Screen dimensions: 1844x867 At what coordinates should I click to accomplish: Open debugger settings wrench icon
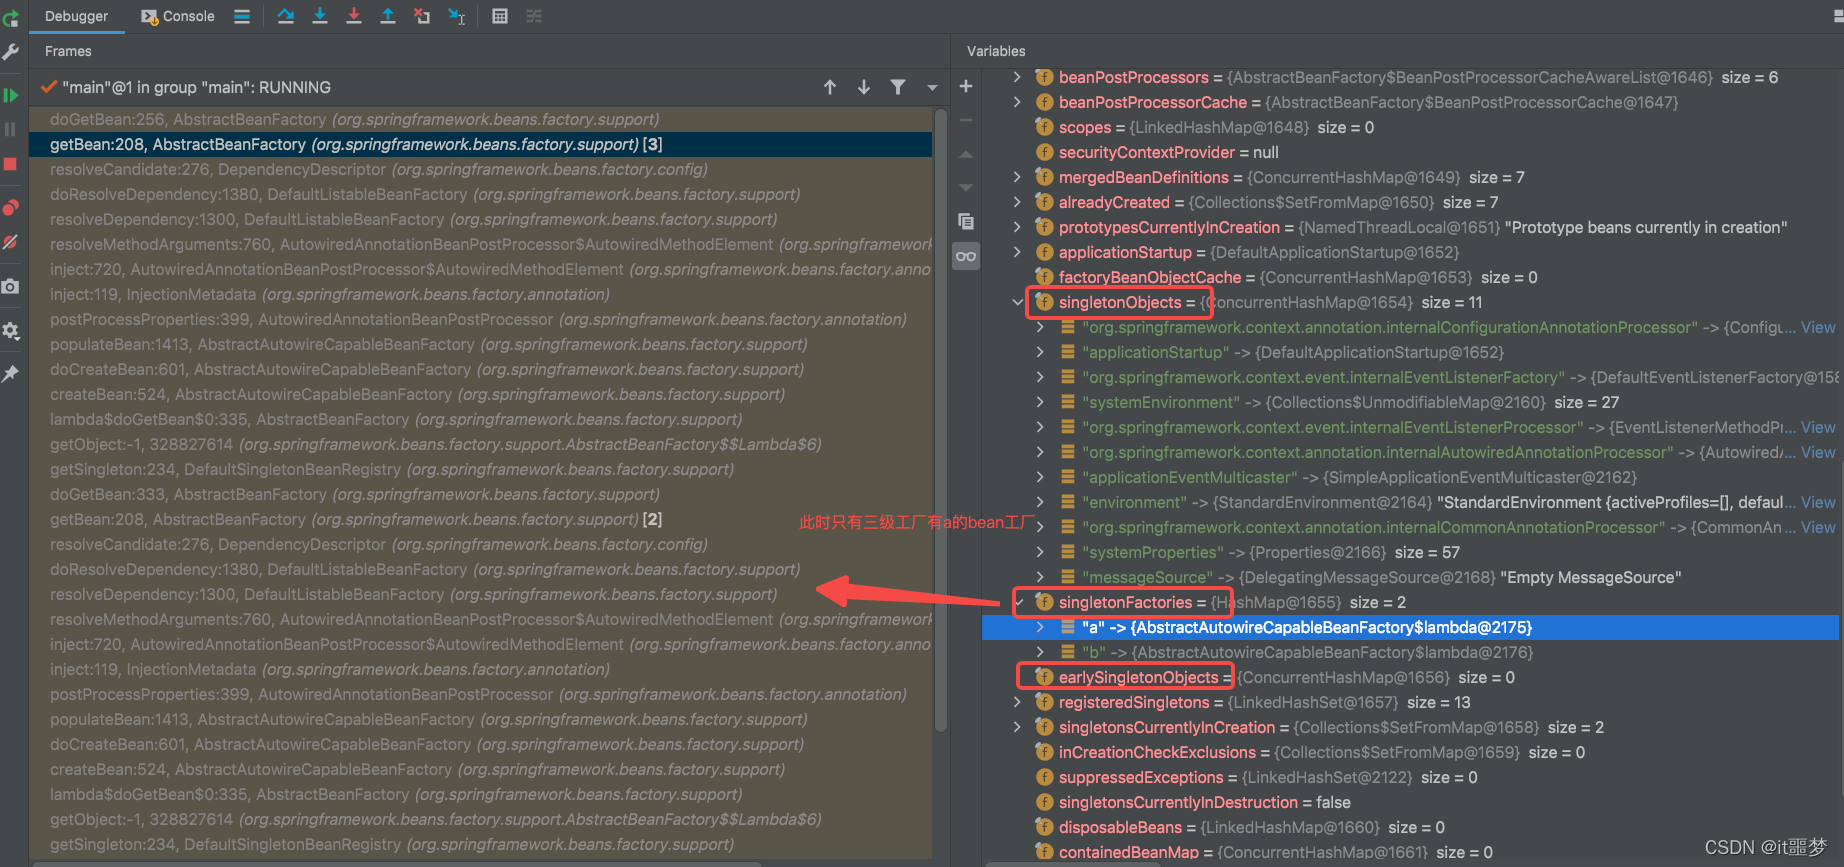click(x=11, y=52)
